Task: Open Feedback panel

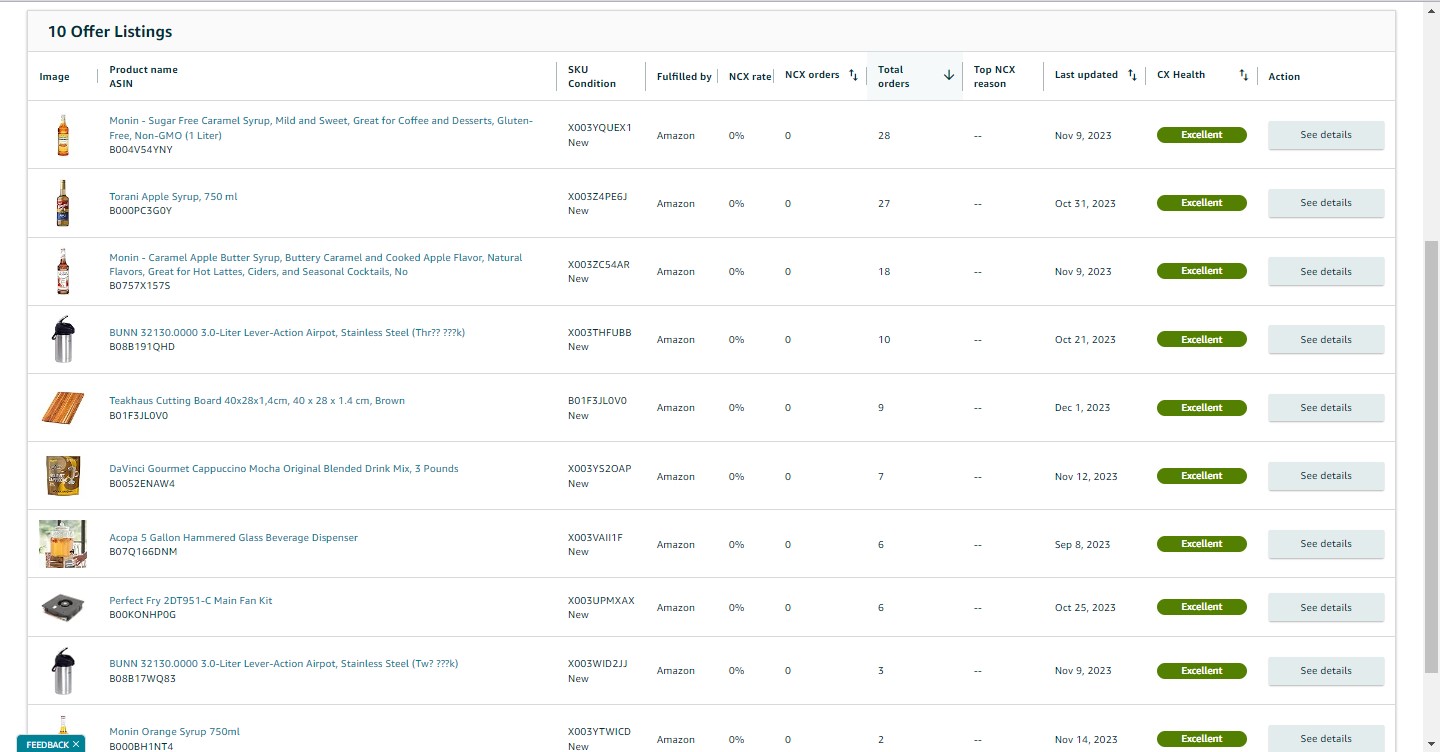Action: point(47,744)
